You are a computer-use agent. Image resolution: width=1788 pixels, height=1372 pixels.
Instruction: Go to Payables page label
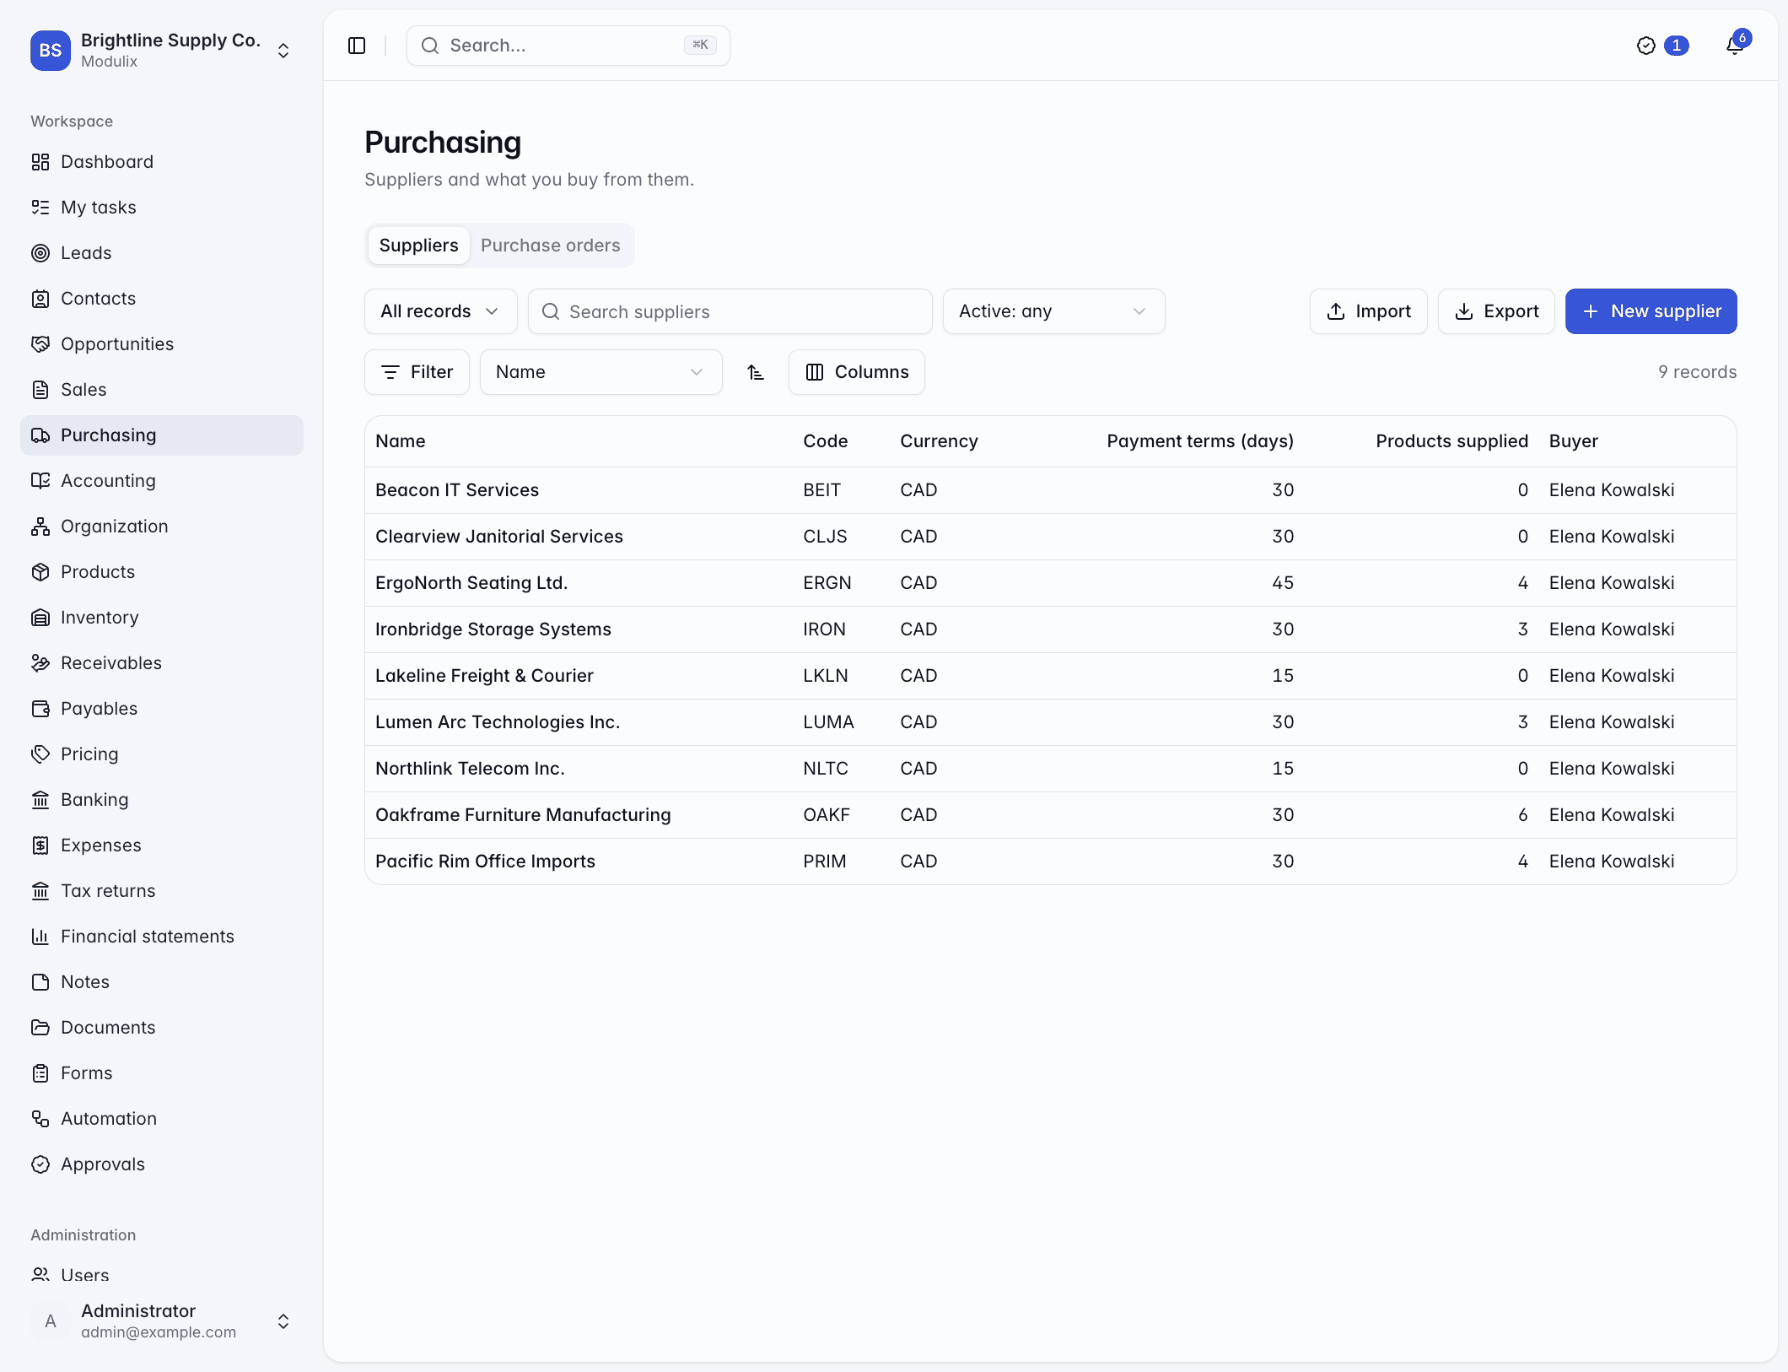pos(99,708)
